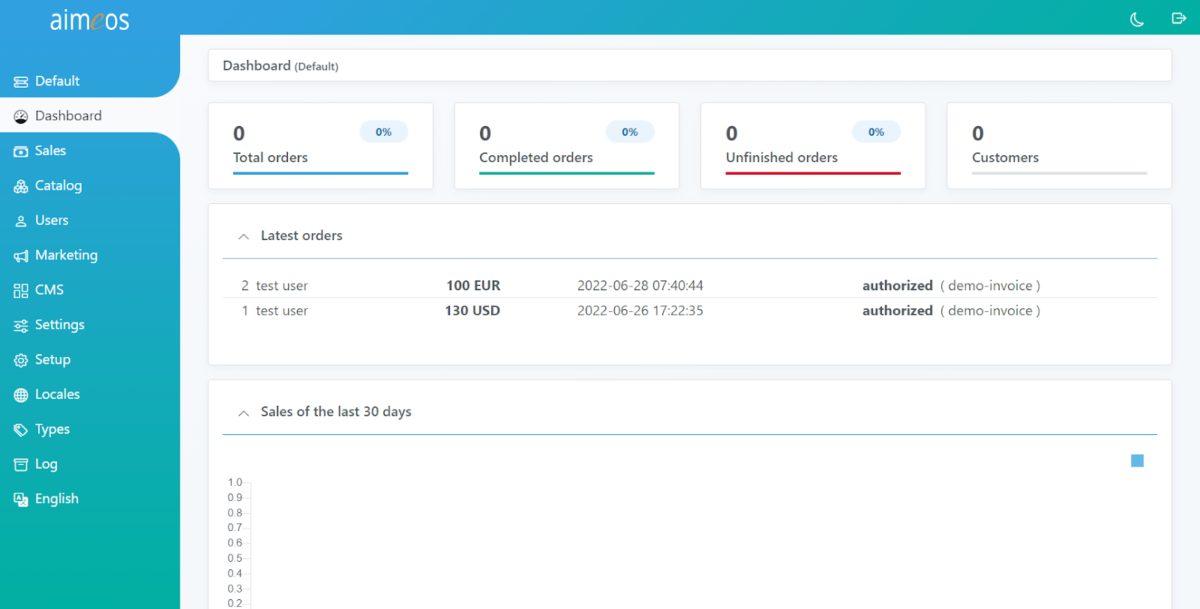Click the date 2022-06-28 07:40:44
The width and height of the screenshot is (1200, 609).
point(640,286)
